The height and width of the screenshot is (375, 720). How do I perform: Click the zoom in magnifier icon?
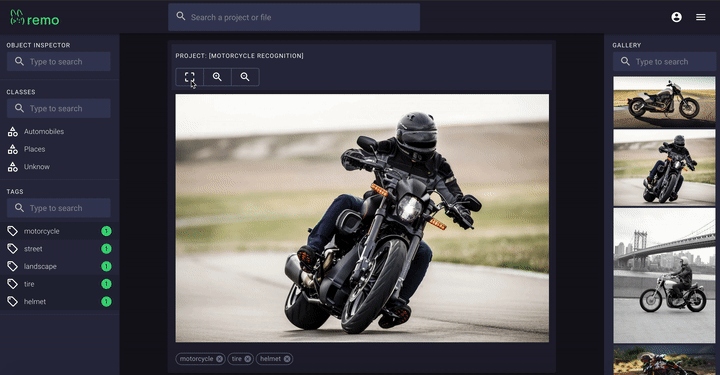(217, 77)
